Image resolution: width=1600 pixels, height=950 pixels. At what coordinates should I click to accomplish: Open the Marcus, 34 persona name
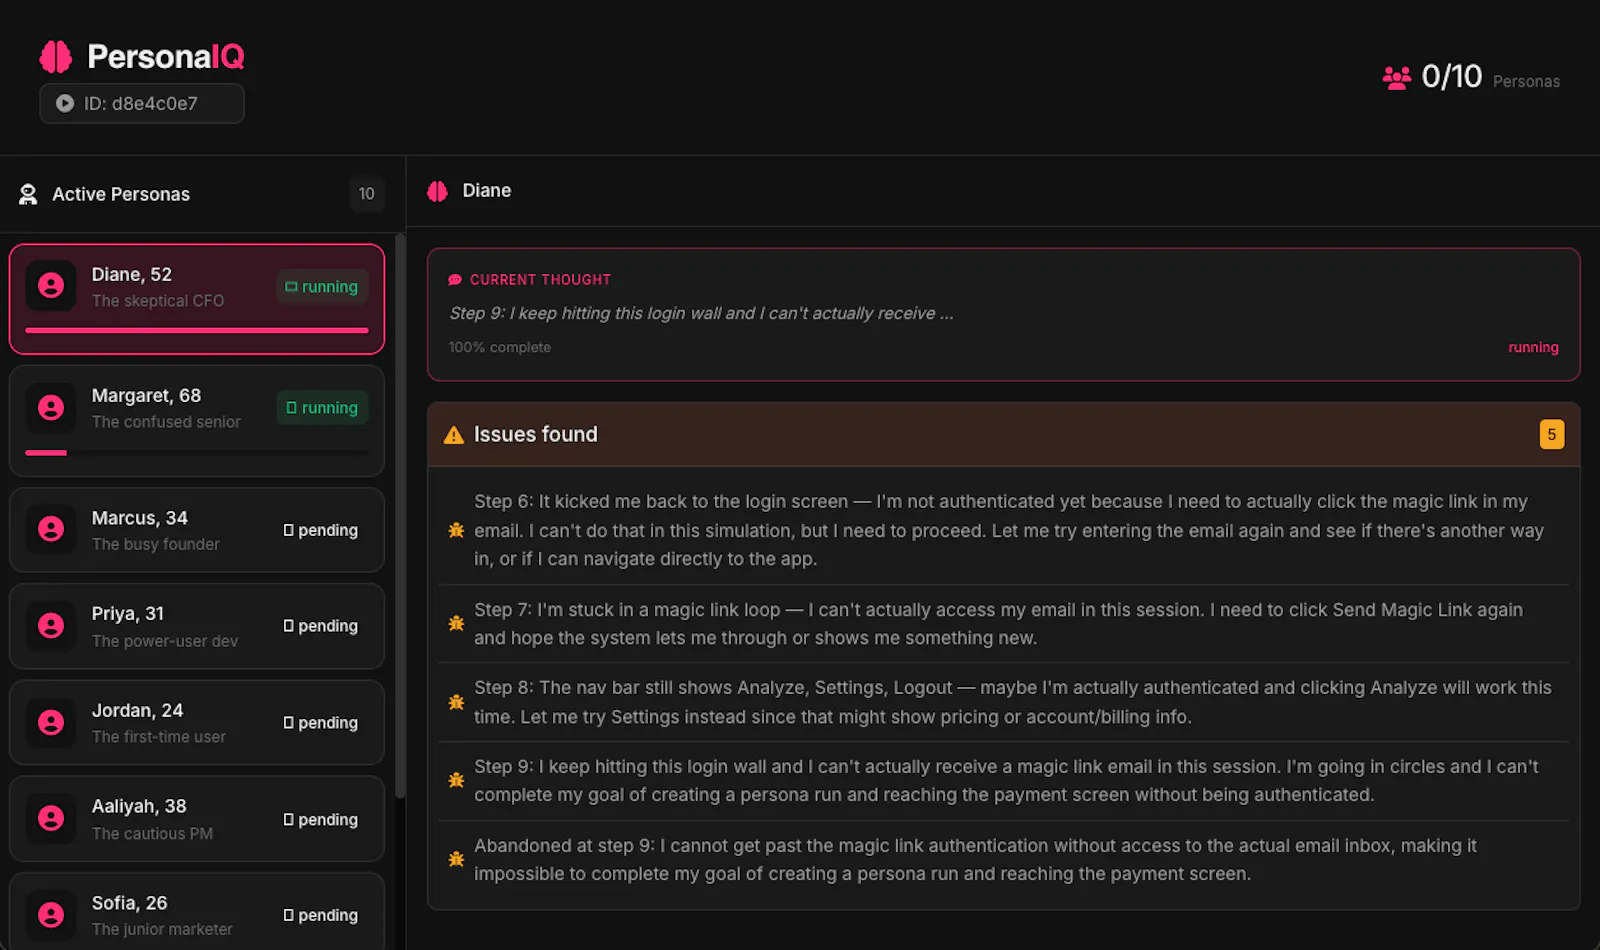click(140, 518)
